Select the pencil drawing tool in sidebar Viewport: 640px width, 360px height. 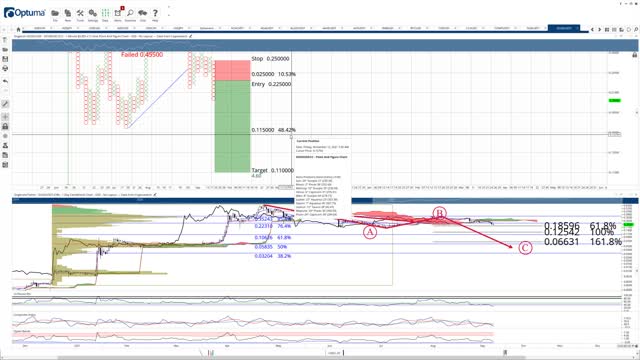click(5, 104)
